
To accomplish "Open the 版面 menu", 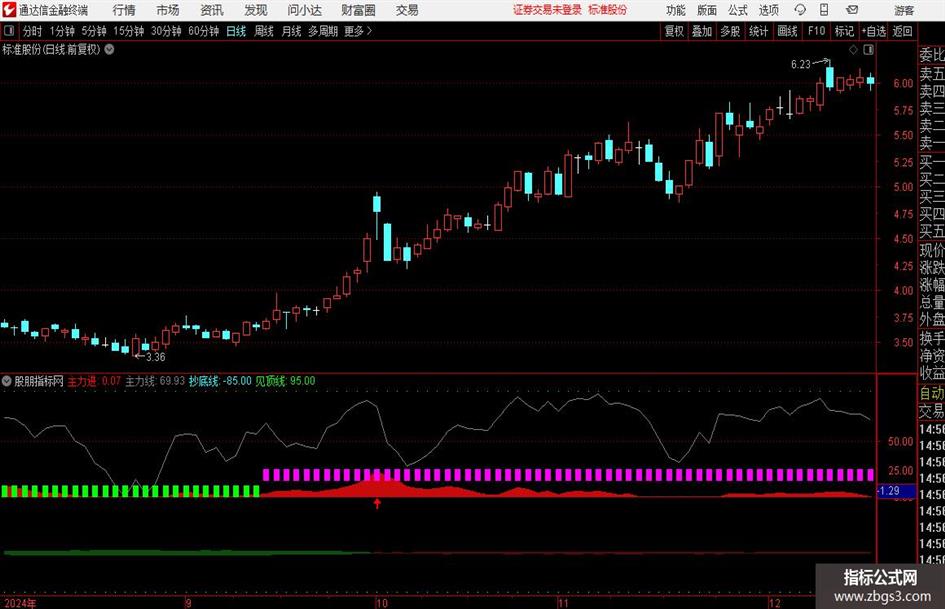I will pos(706,10).
